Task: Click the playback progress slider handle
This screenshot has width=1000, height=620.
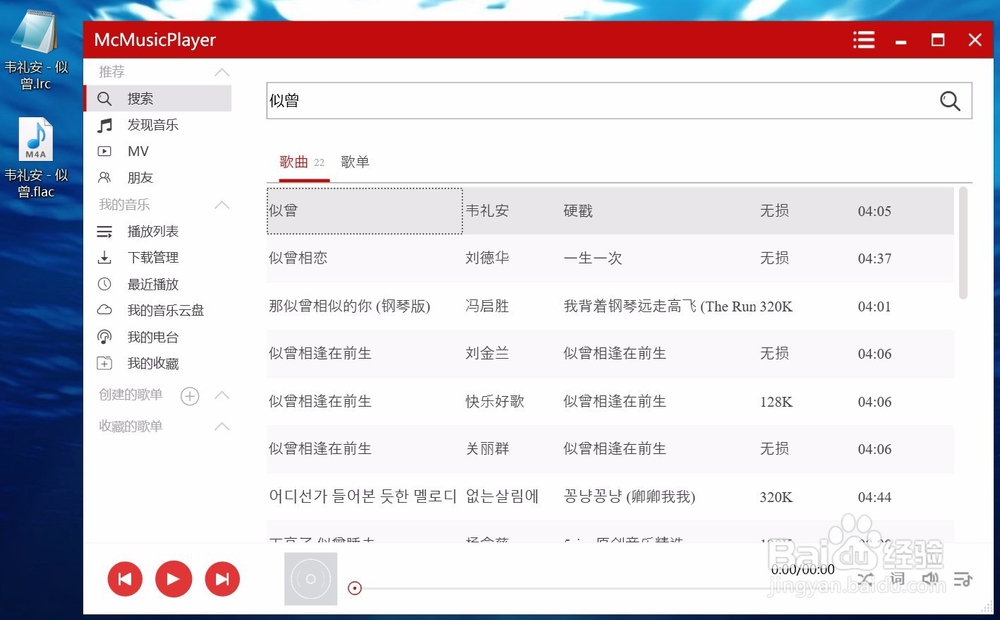Action: click(x=355, y=588)
